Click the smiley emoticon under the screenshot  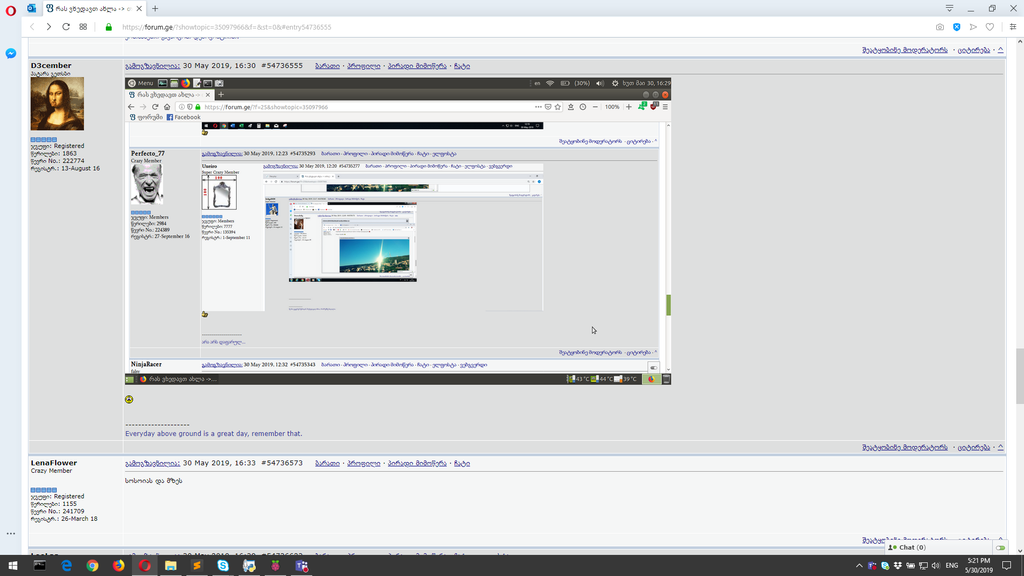(129, 399)
